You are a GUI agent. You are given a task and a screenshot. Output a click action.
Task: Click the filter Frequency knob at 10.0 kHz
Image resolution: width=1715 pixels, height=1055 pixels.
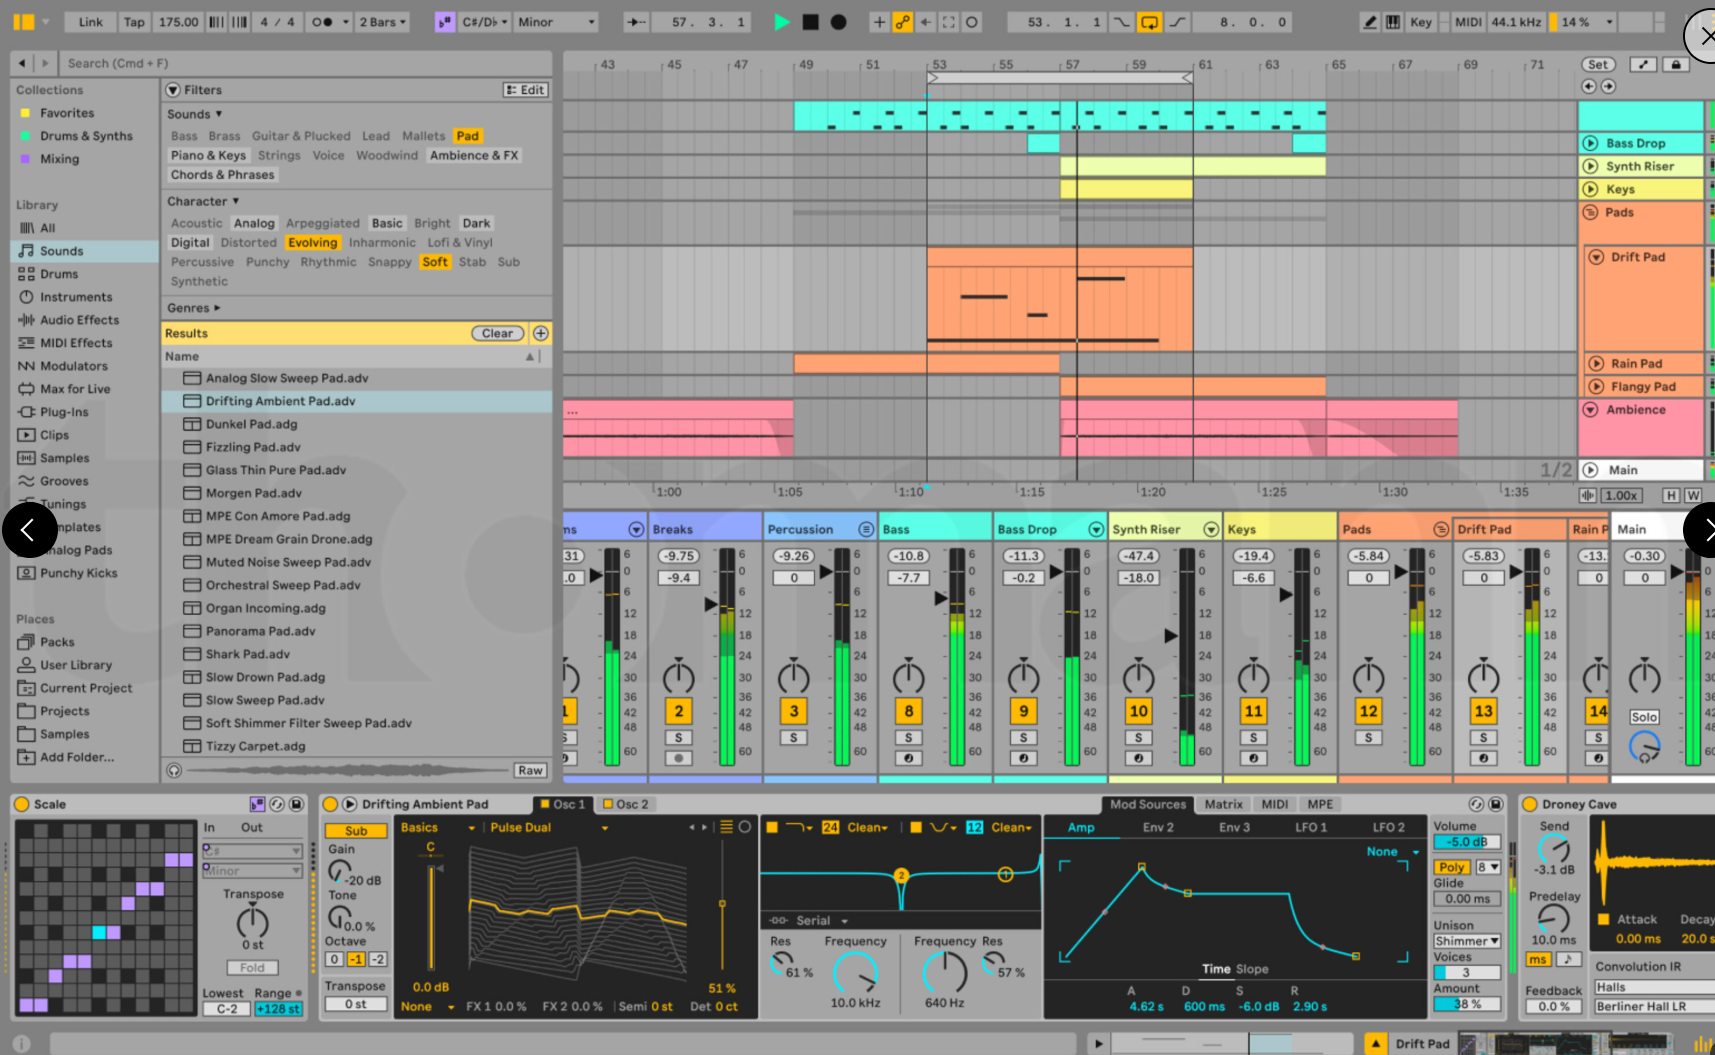tap(855, 972)
